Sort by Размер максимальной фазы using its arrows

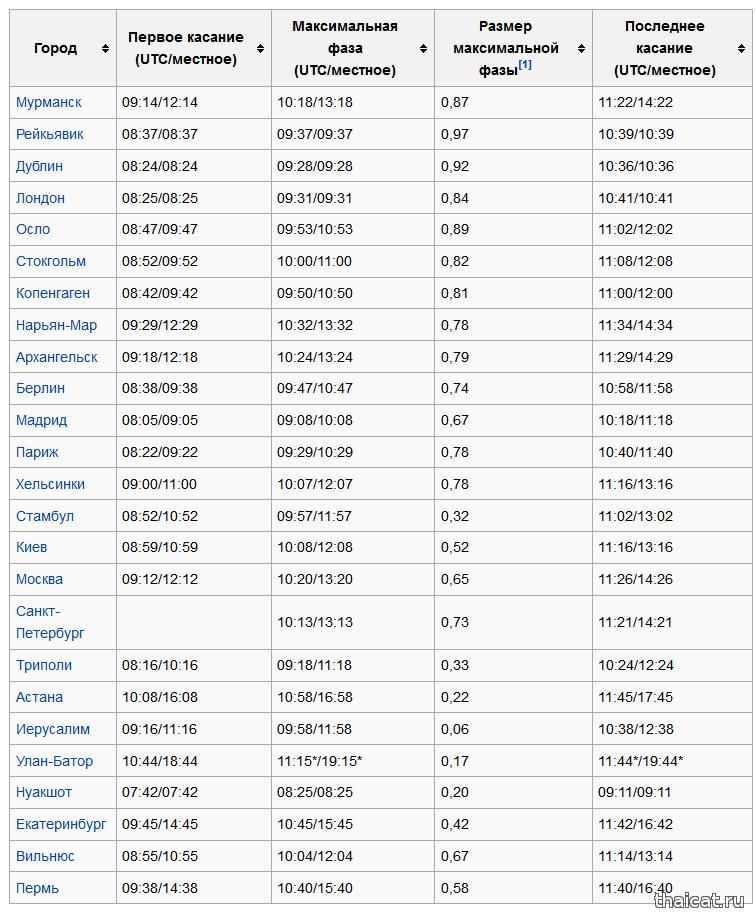click(581, 48)
